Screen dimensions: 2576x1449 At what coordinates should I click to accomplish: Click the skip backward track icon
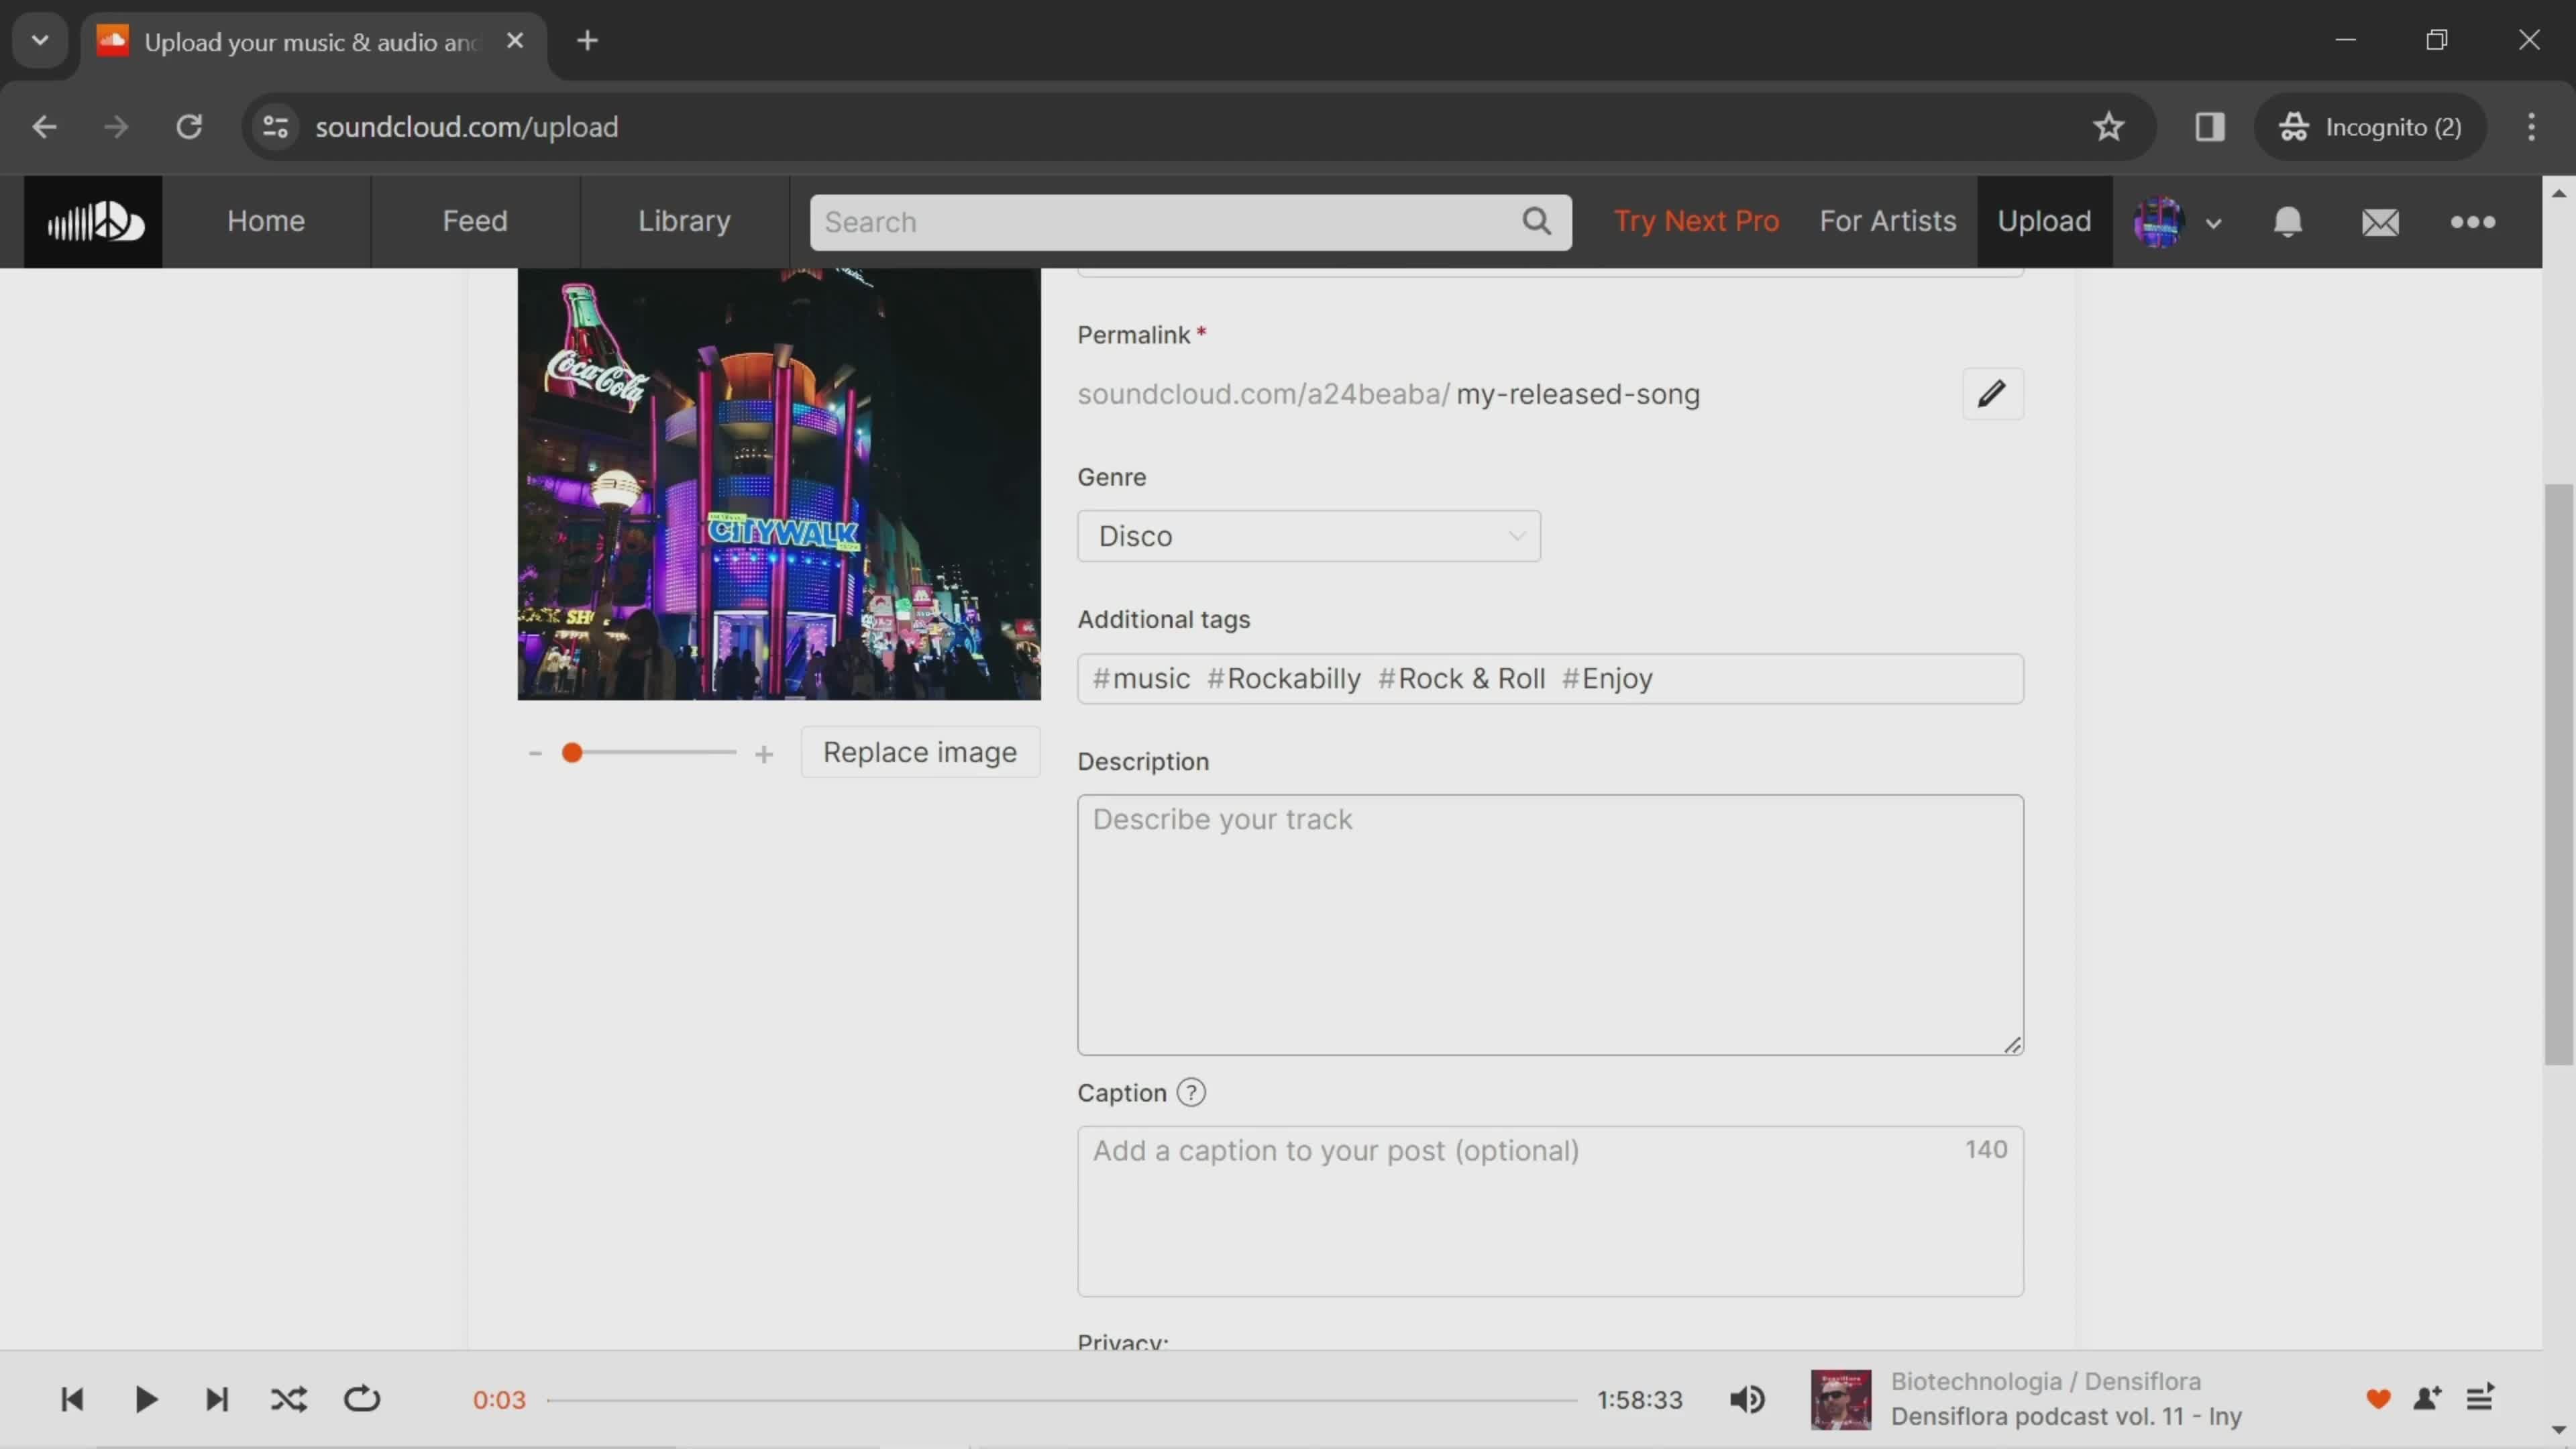click(x=70, y=1399)
